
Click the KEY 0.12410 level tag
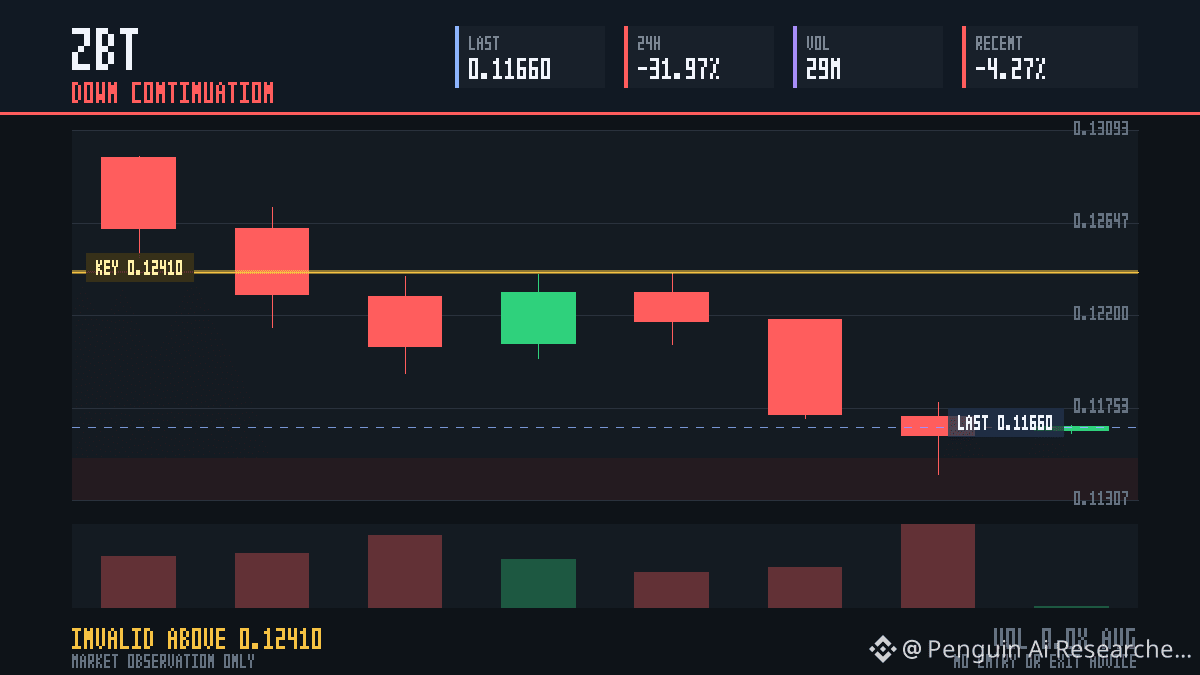[x=139, y=267]
